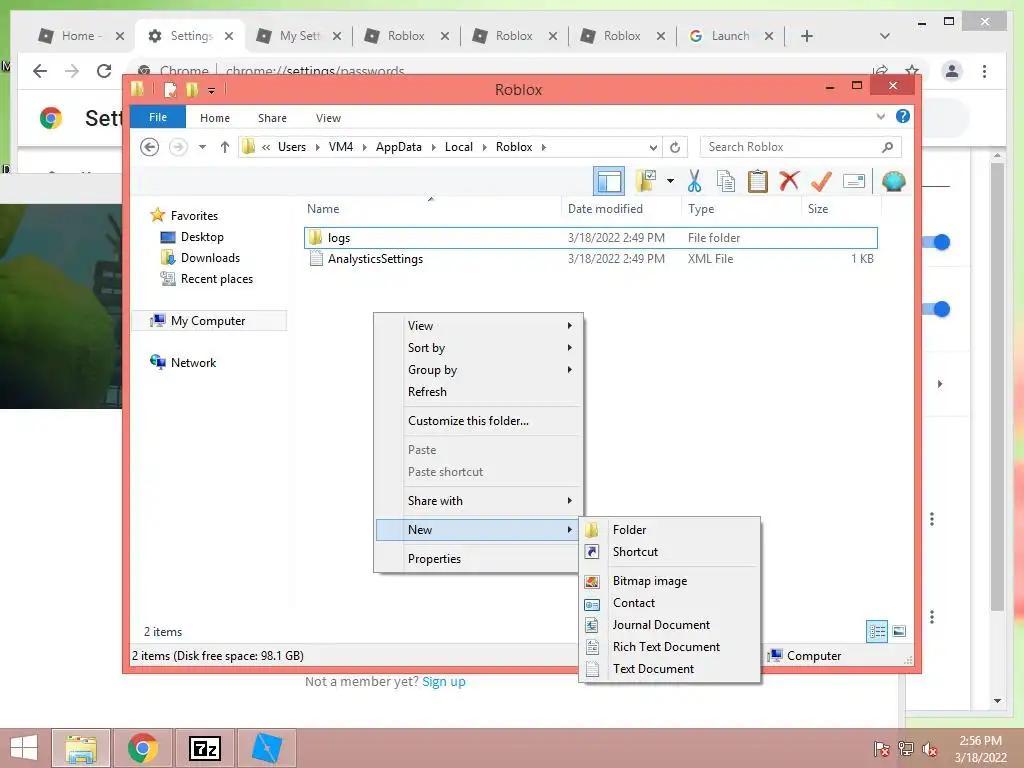Image resolution: width=1024 pixels, height=768 pixels.
Task: Open the View ribbon tab
Action: coord(328,118)
